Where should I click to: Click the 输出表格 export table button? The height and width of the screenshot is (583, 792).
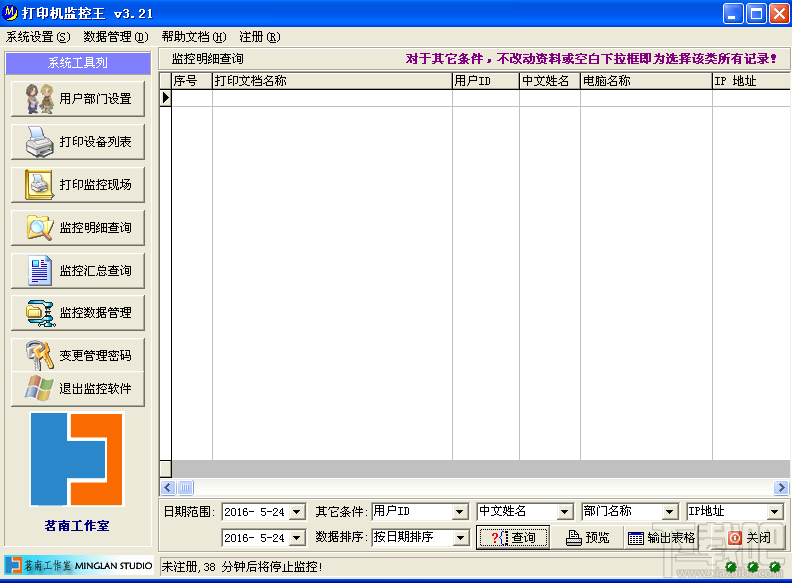tap(661, 538)
